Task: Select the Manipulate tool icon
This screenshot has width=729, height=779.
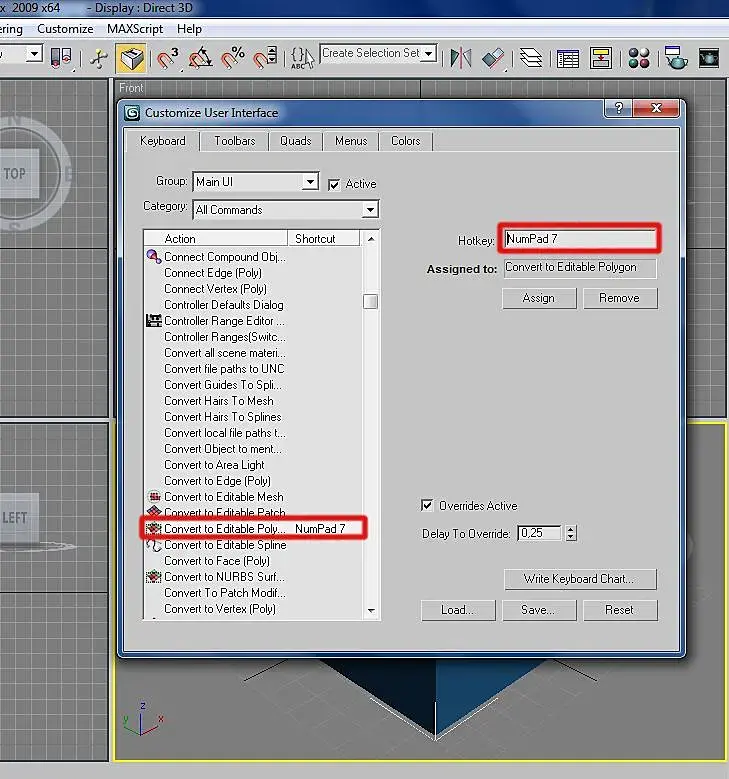Action: pos(98,58)
